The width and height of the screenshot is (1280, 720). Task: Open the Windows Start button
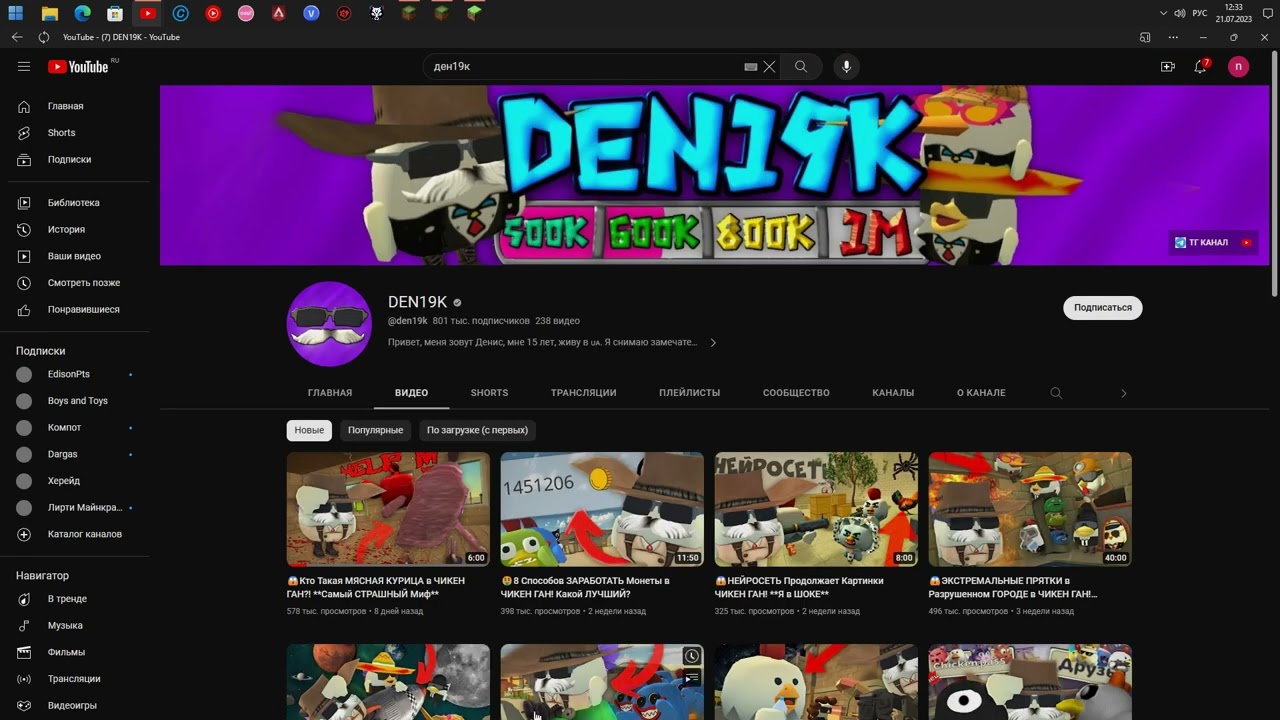16,13
